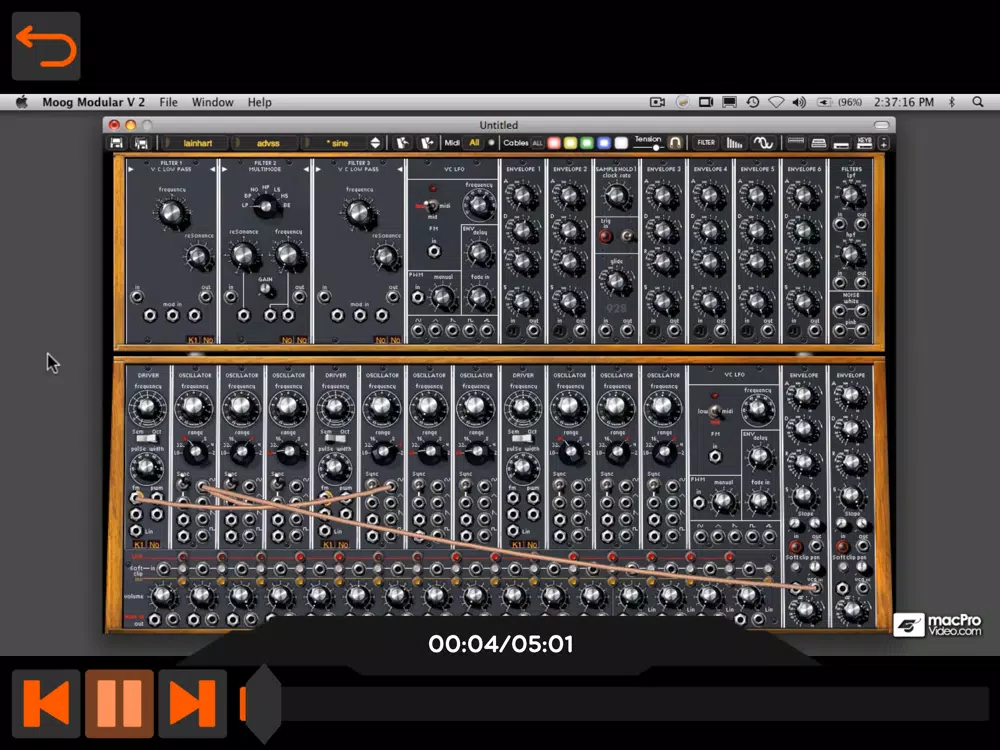Click the volume icon in menu bar
1000x750 pixels.
point(798,102)
